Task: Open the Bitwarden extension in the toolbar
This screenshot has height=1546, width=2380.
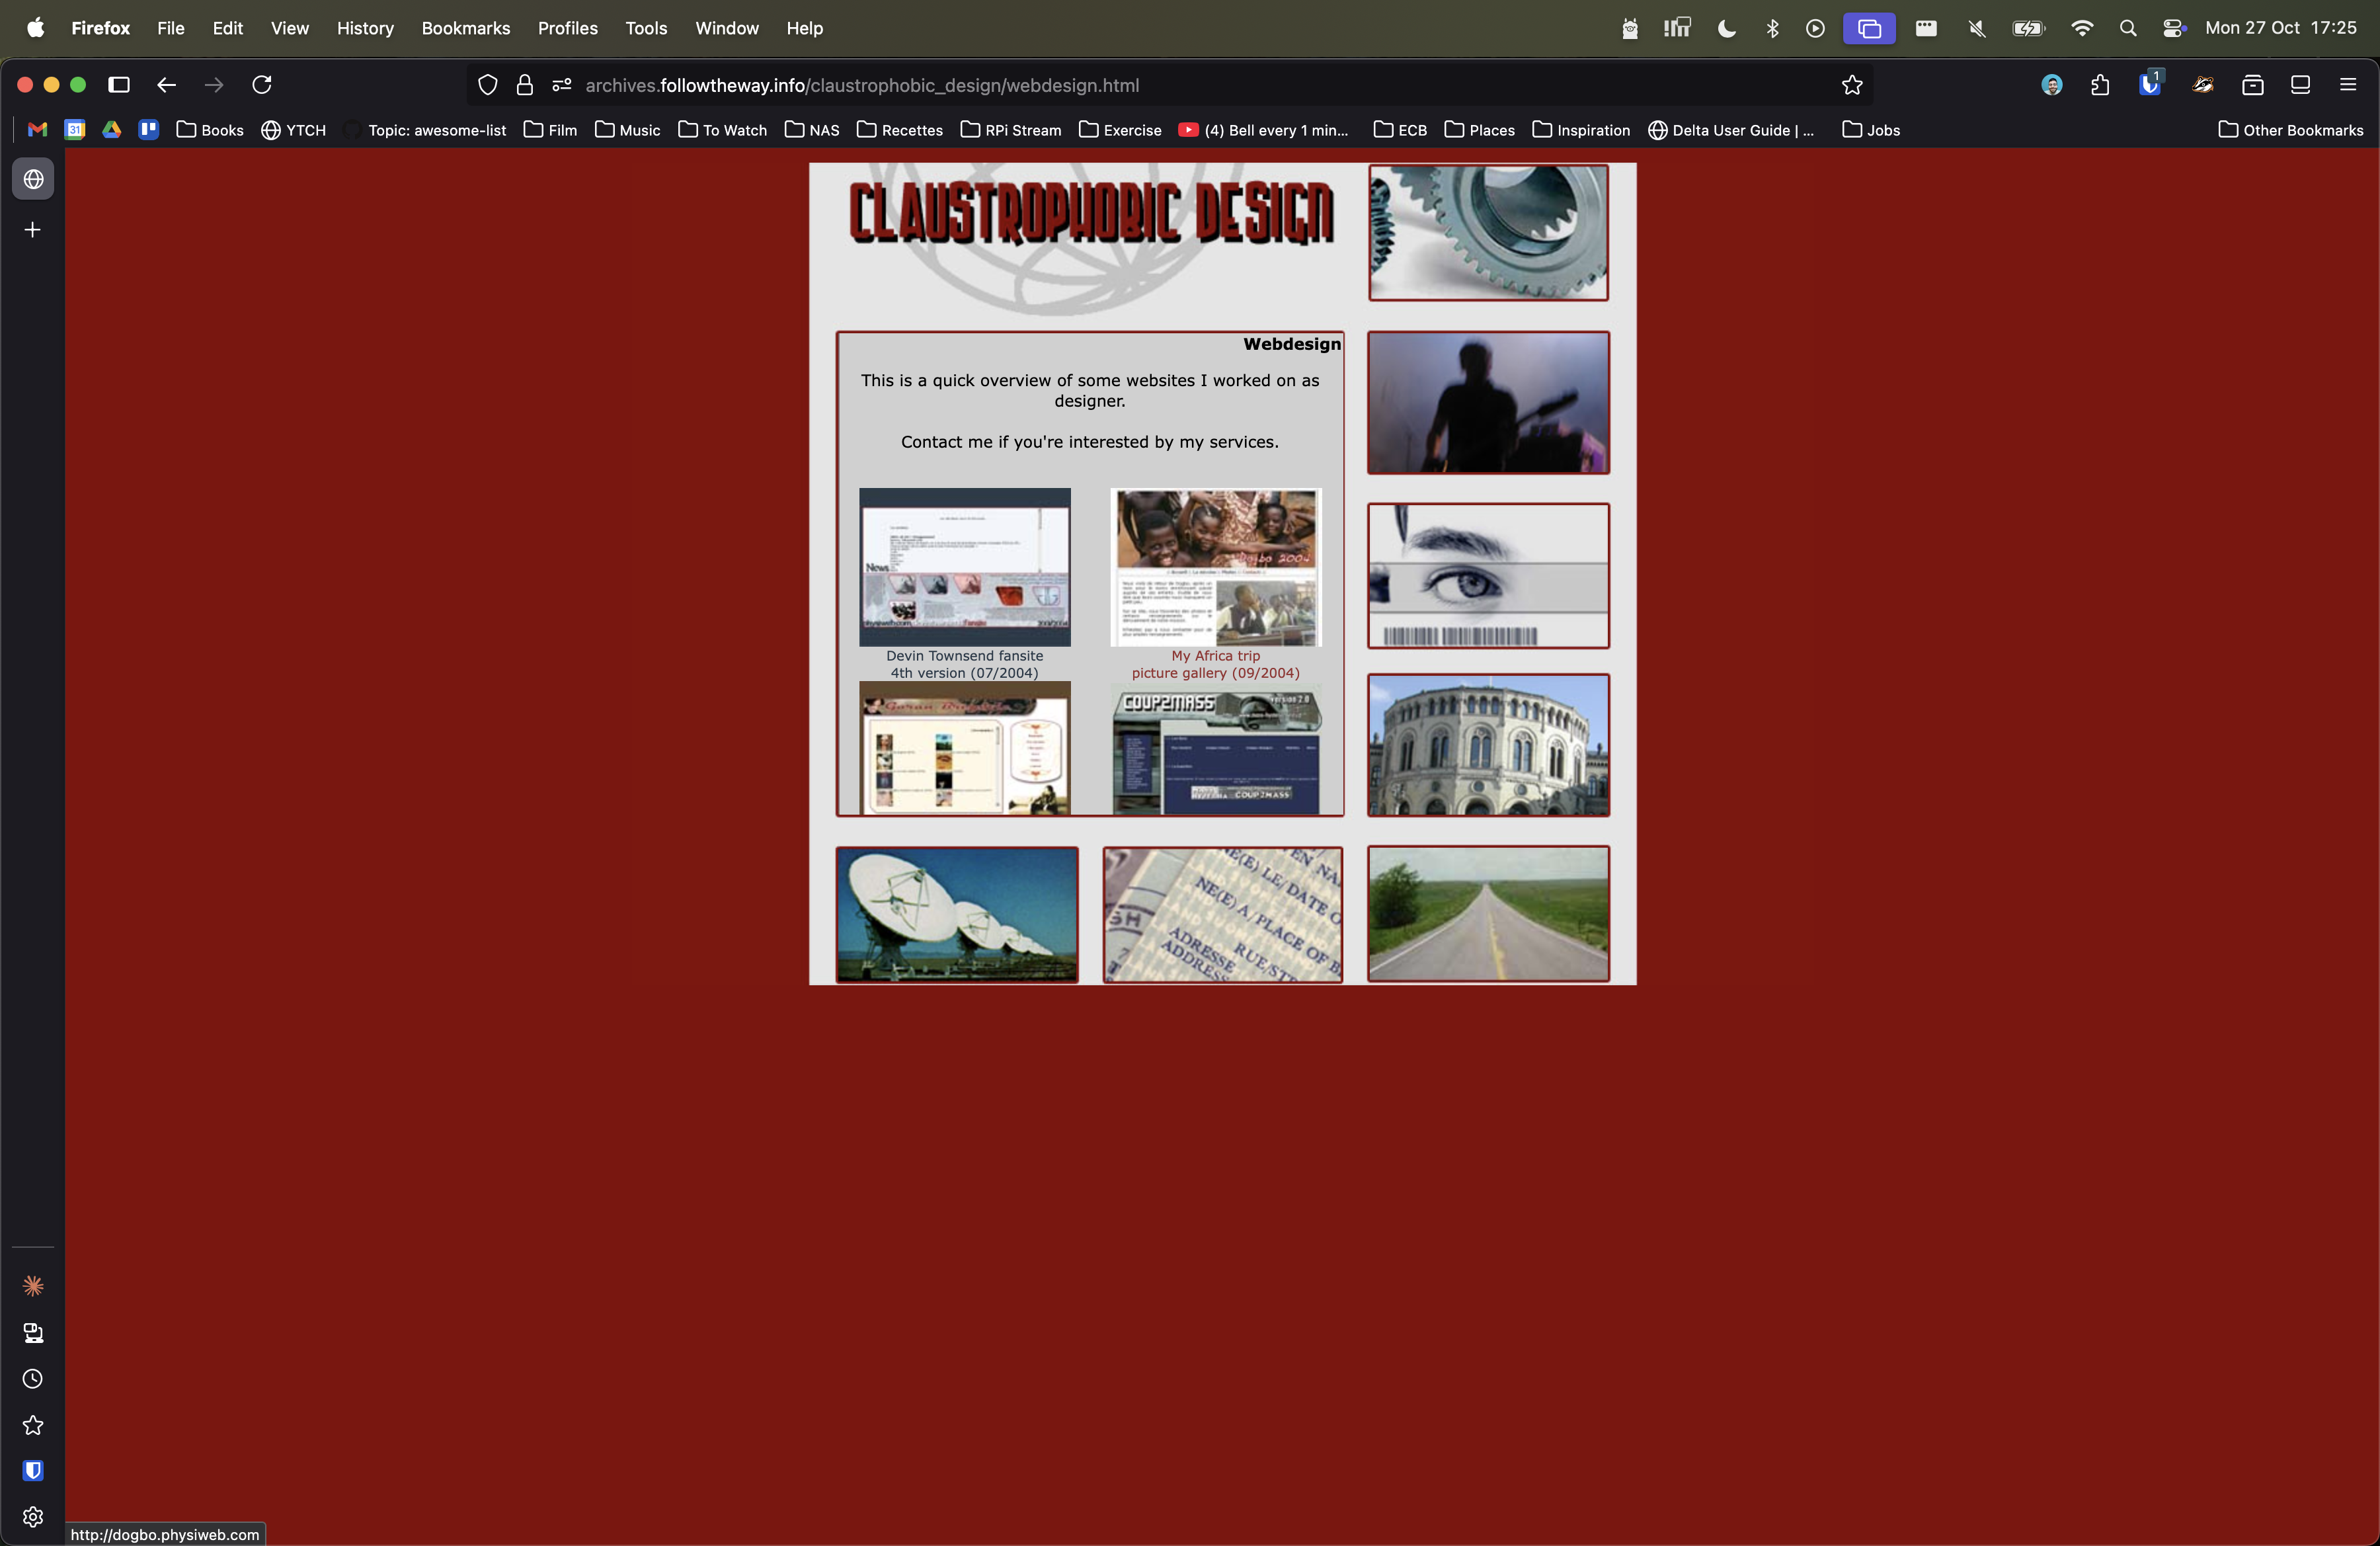Action: point(2149,85)
